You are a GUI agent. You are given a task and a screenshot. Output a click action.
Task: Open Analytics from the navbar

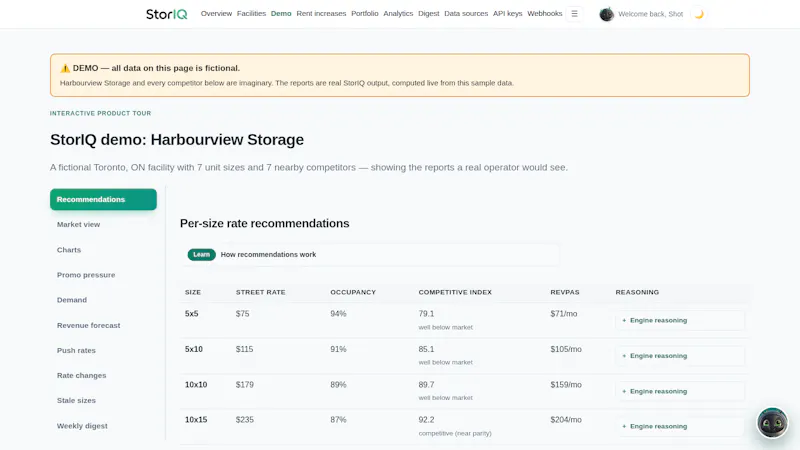(398, 14)
